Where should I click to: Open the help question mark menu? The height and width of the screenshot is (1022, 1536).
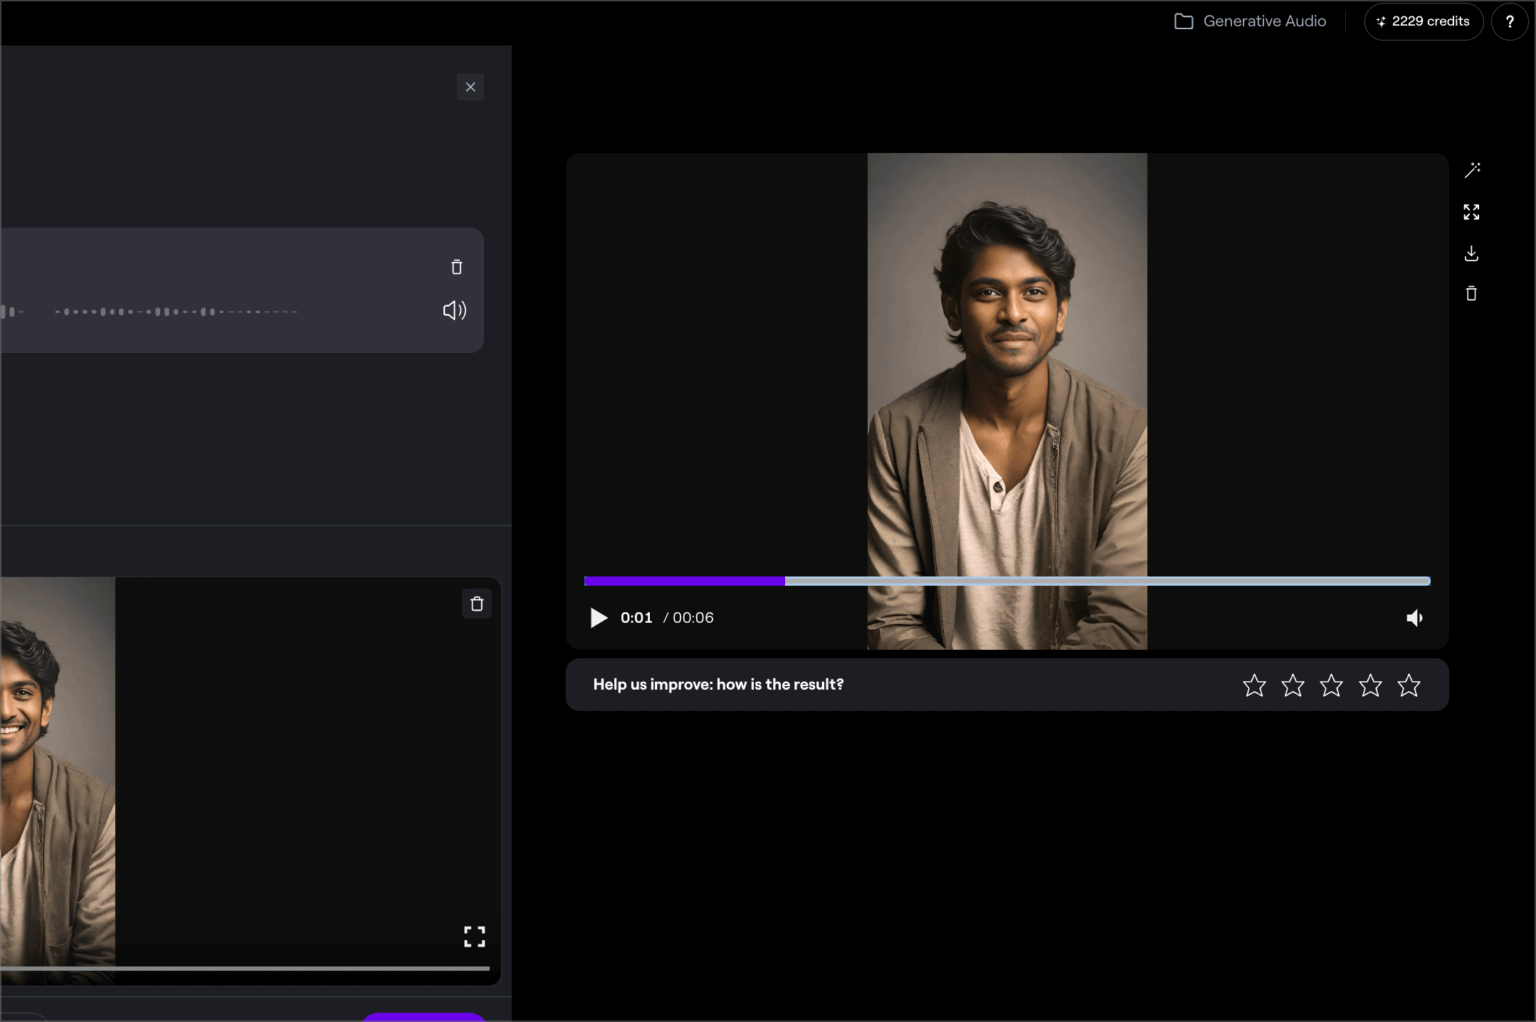coord(1509,21)
